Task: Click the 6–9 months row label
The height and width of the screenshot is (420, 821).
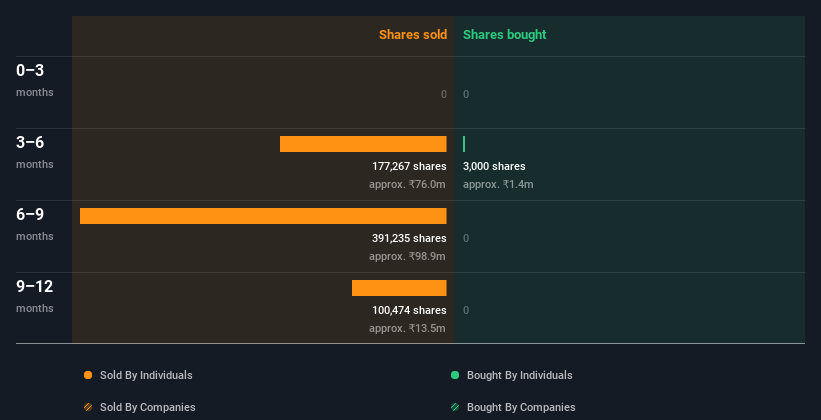Action: pos(35,224)
